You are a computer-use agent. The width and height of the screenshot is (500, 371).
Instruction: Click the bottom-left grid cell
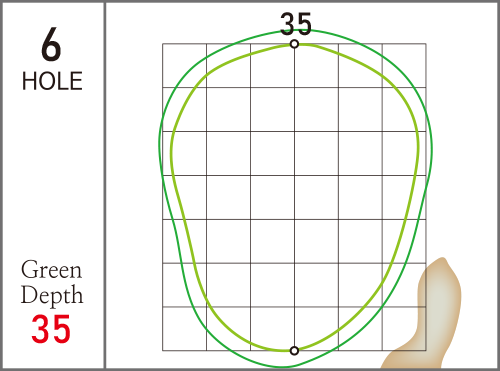[x=184, y=329]
